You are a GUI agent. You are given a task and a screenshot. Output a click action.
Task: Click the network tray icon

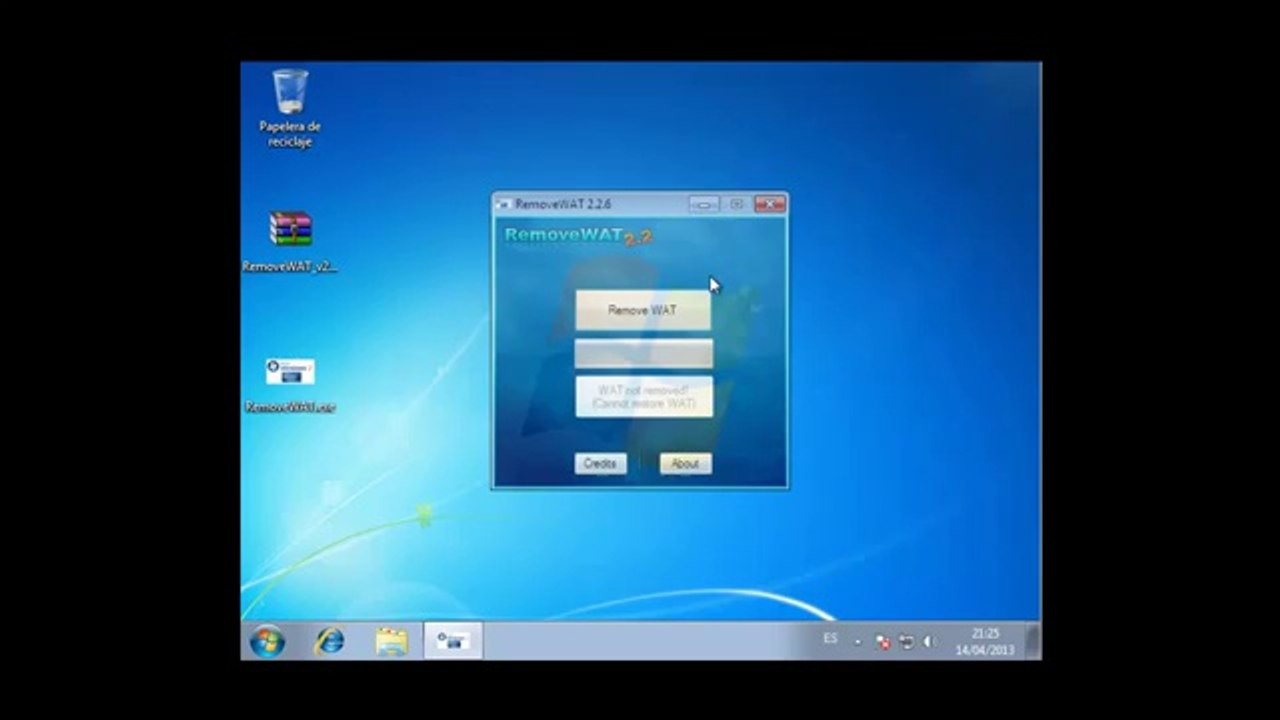click(x=906, y=642)
